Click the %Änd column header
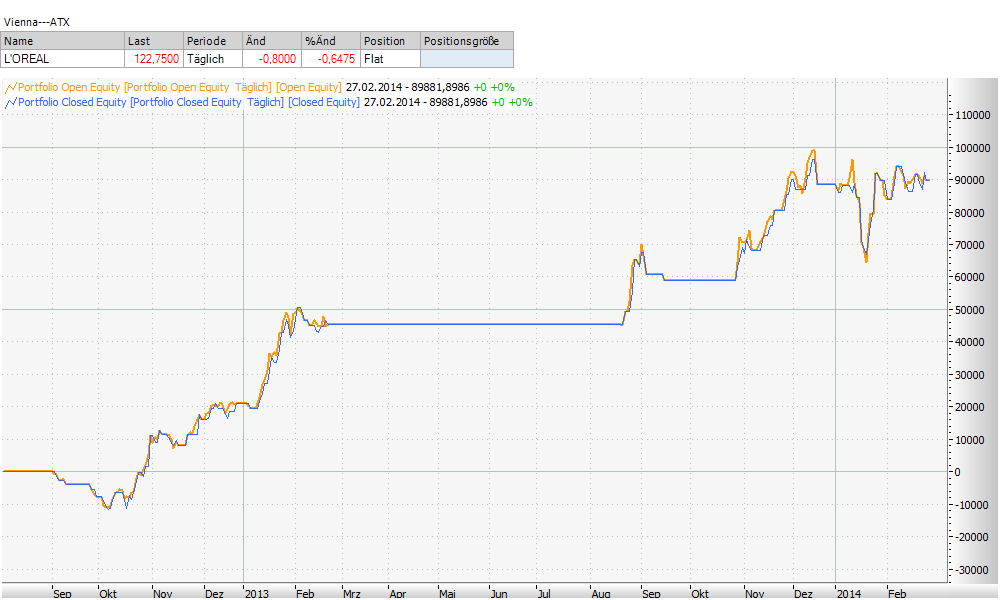Screen dimensions: 1000x600 [x=330, y=41]
